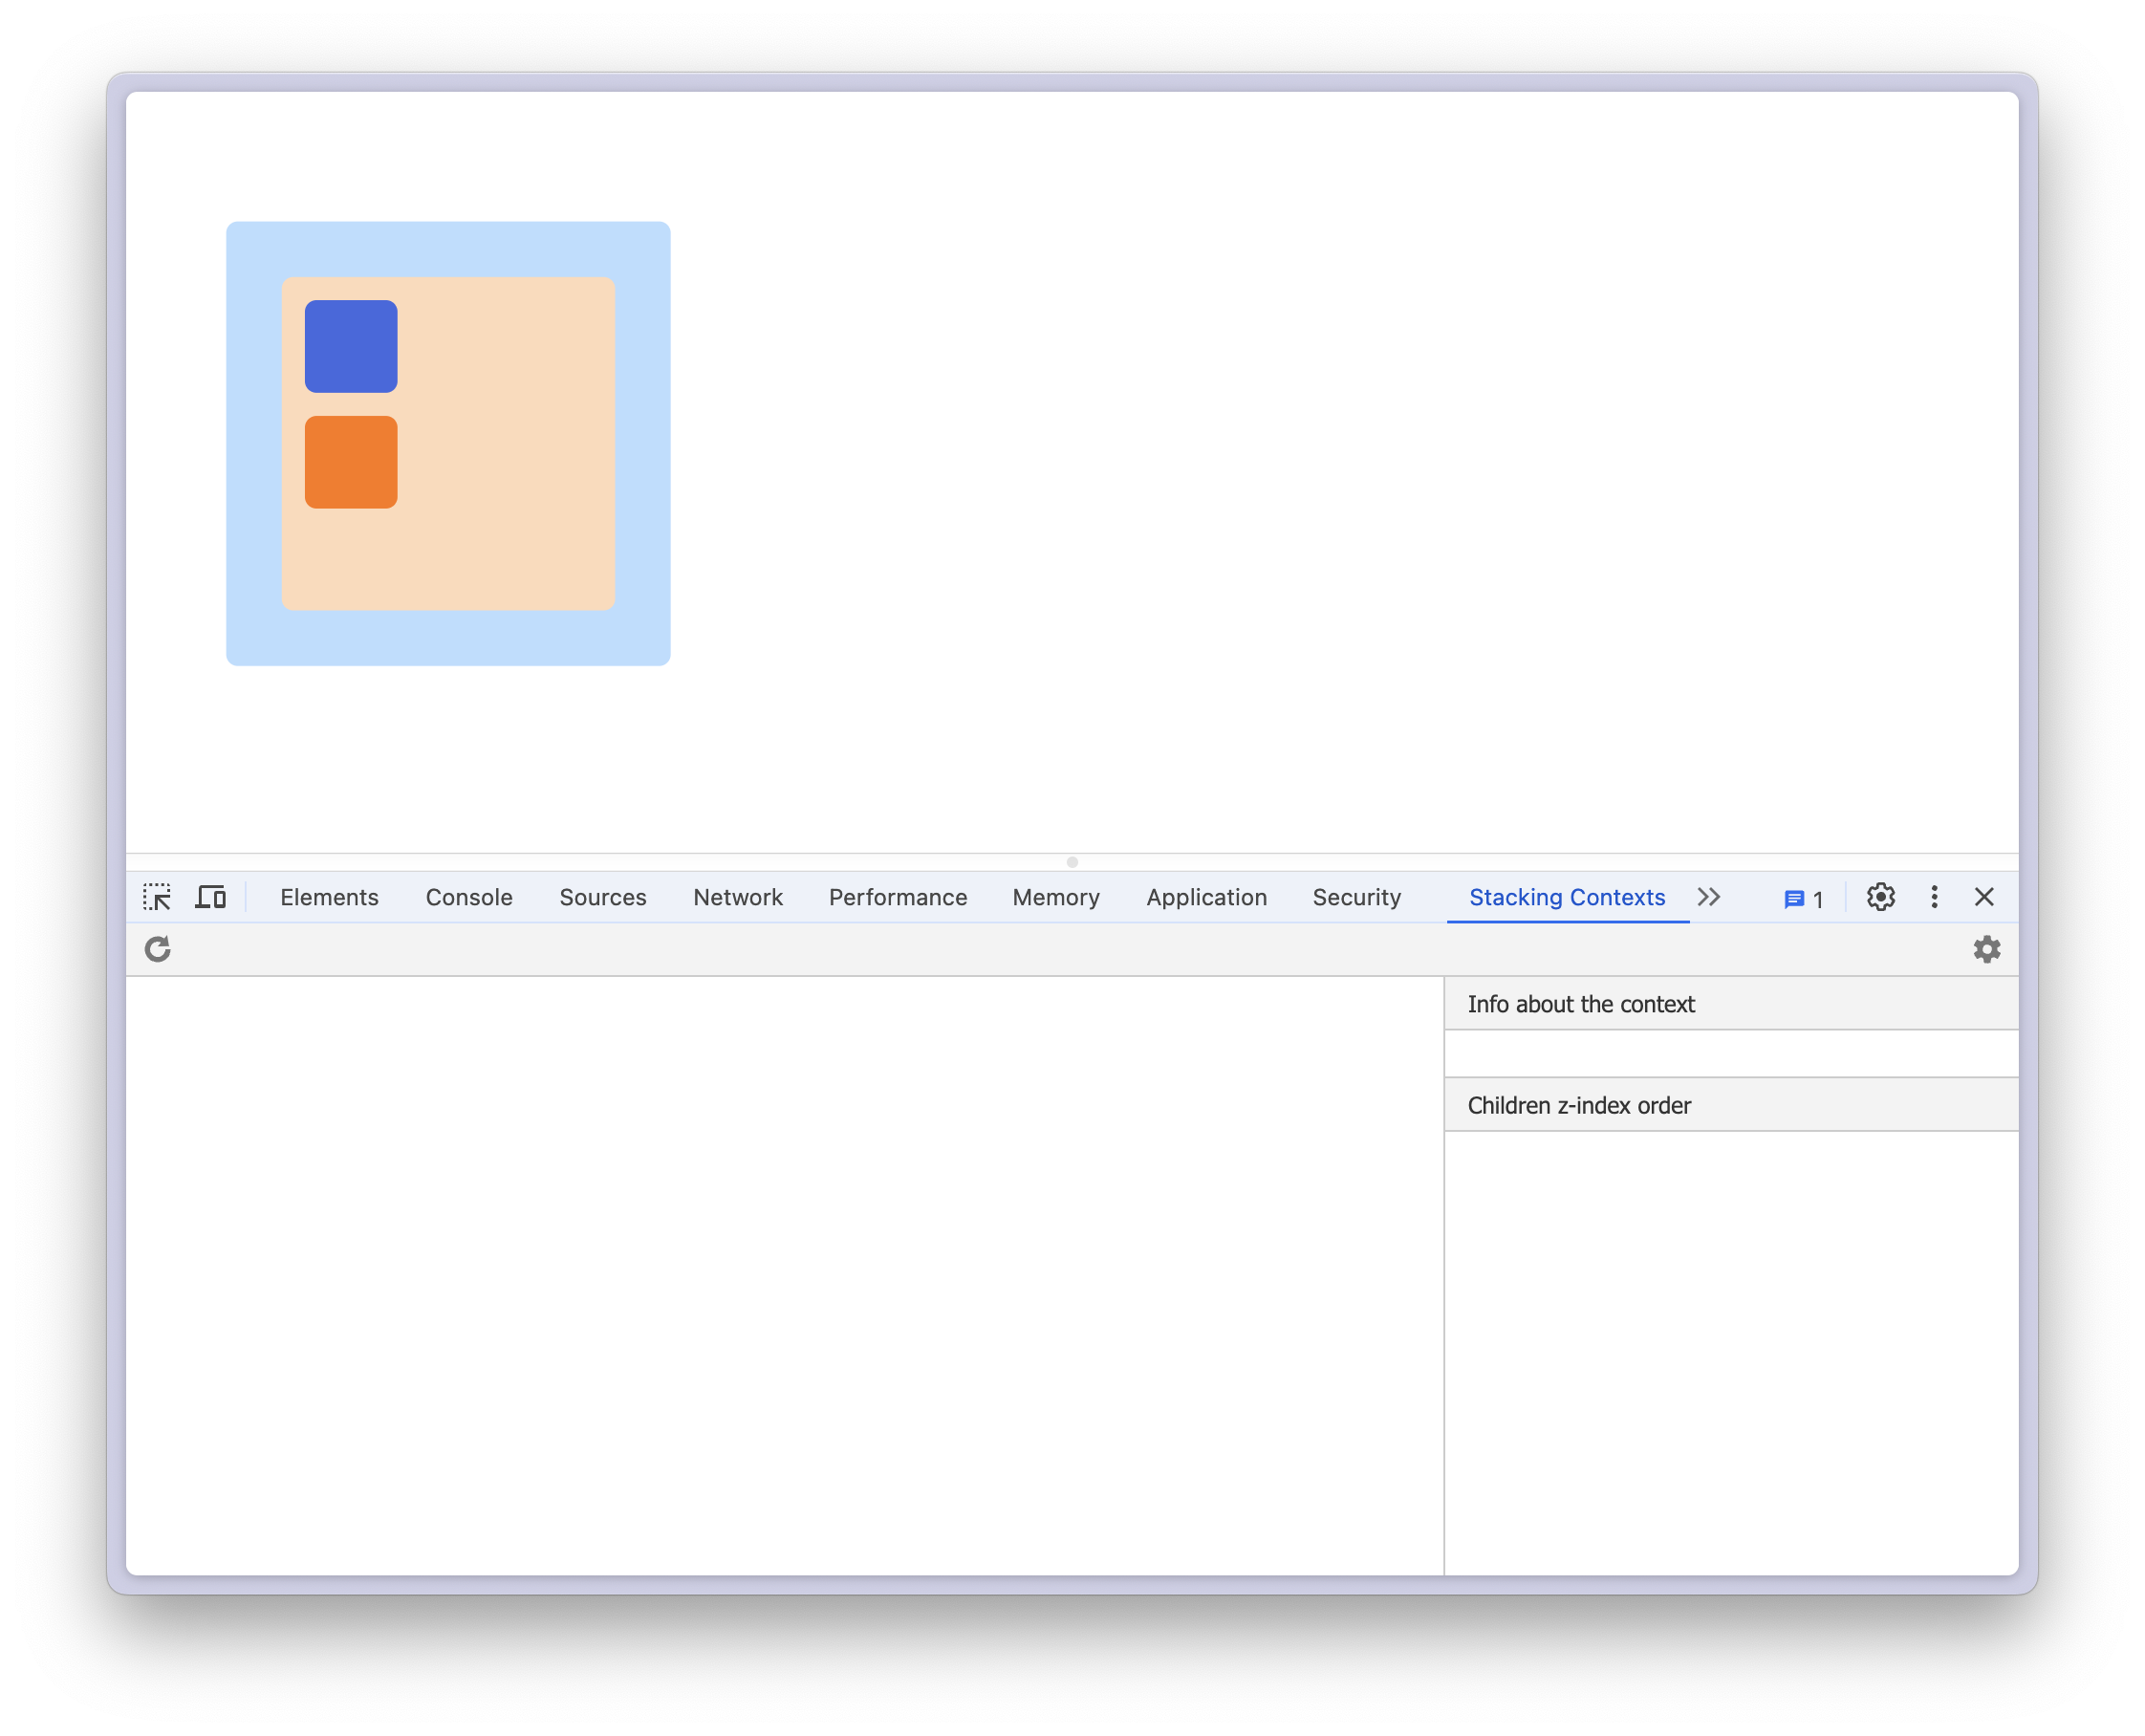Switch to the Network tab
Image resolution: width=2145 pixels, height=1736 pixels.
[x=737, y=897]
